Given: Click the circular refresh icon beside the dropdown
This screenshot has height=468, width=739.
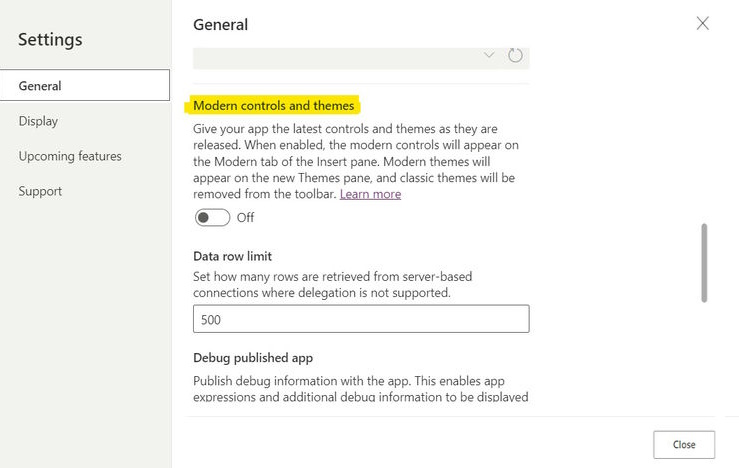Looking at the screenshot, I should 515,55.
